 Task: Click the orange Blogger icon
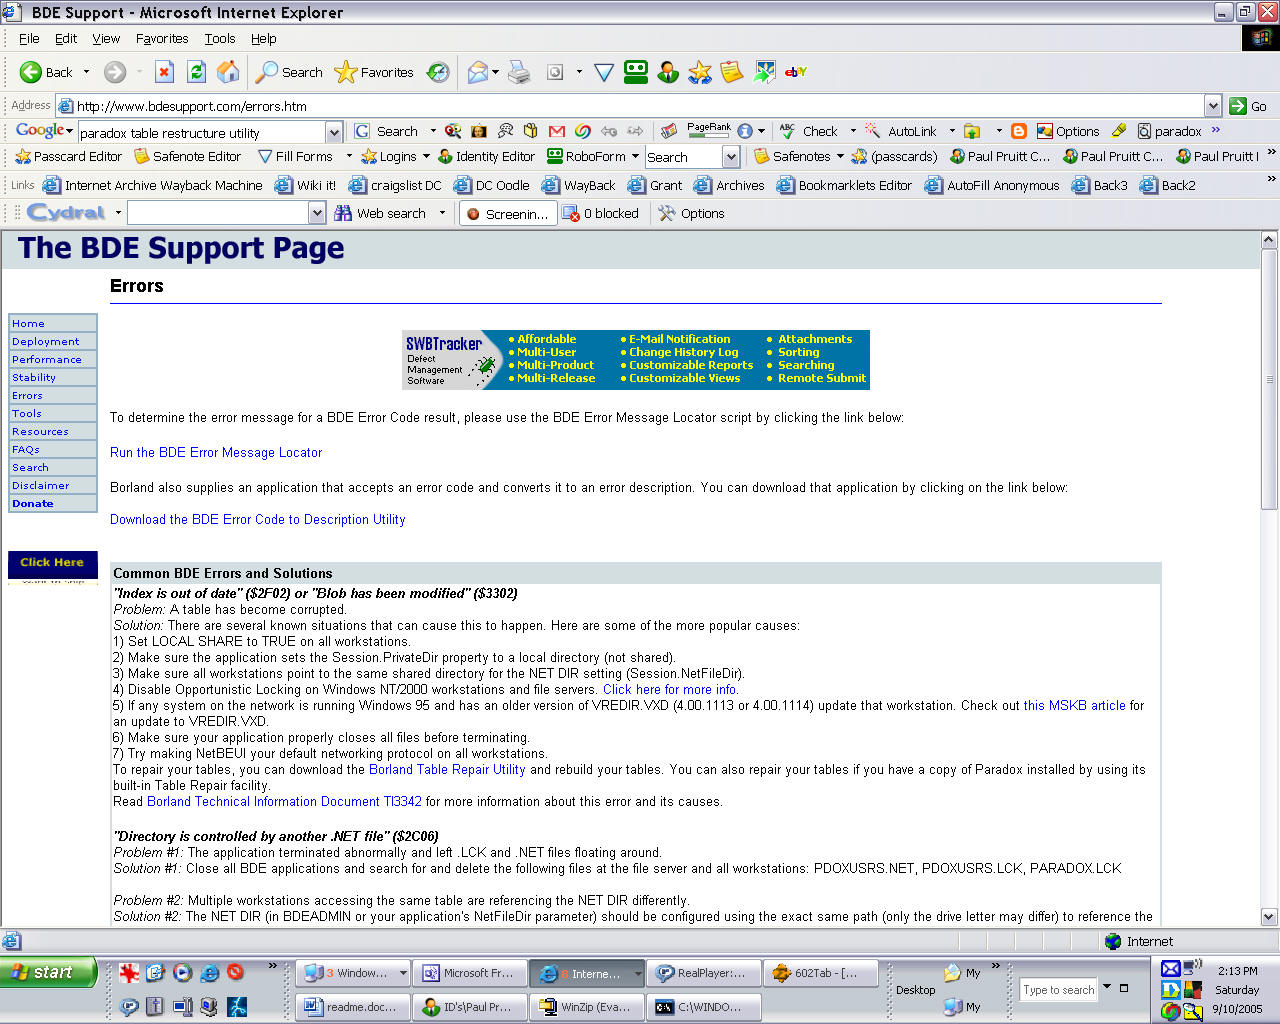tap(1019, 131)
